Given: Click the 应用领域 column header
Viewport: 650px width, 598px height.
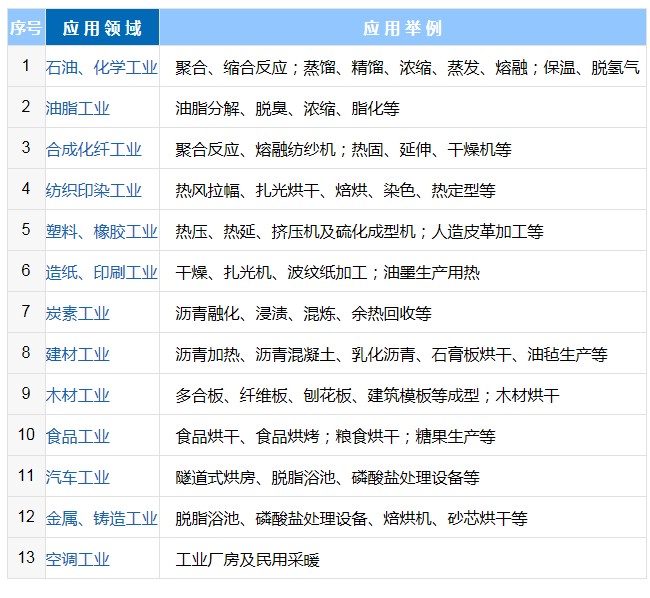Looking at the screenshot, I should tap(102, 28).
